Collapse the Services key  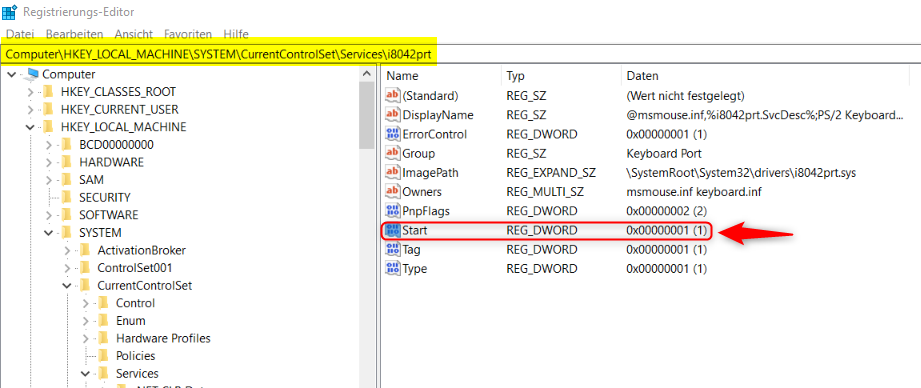pyautogui.click(x=85, y=374)
